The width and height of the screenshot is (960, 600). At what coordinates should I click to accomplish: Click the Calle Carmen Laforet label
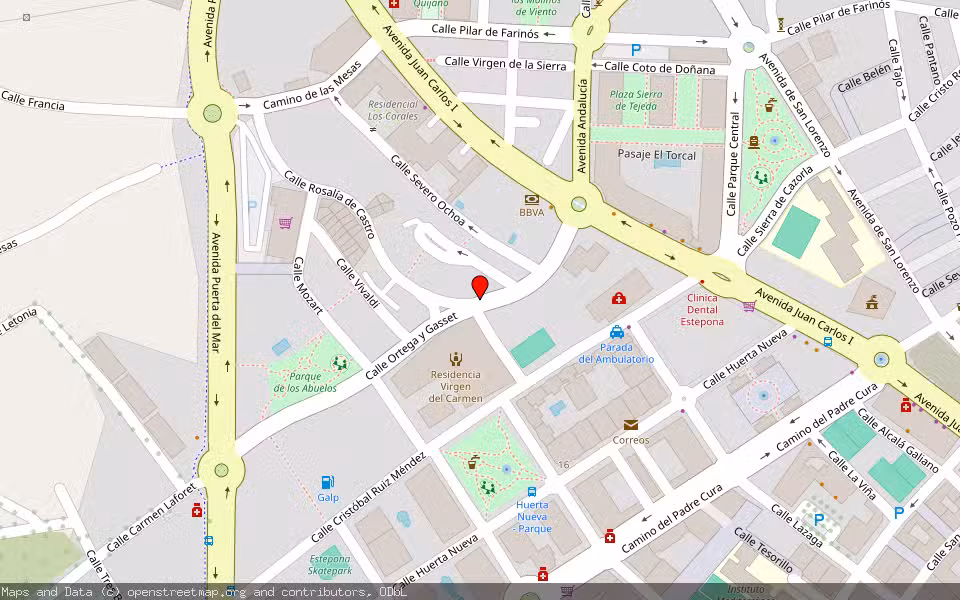pyautogui.click(x=153, y=517)
